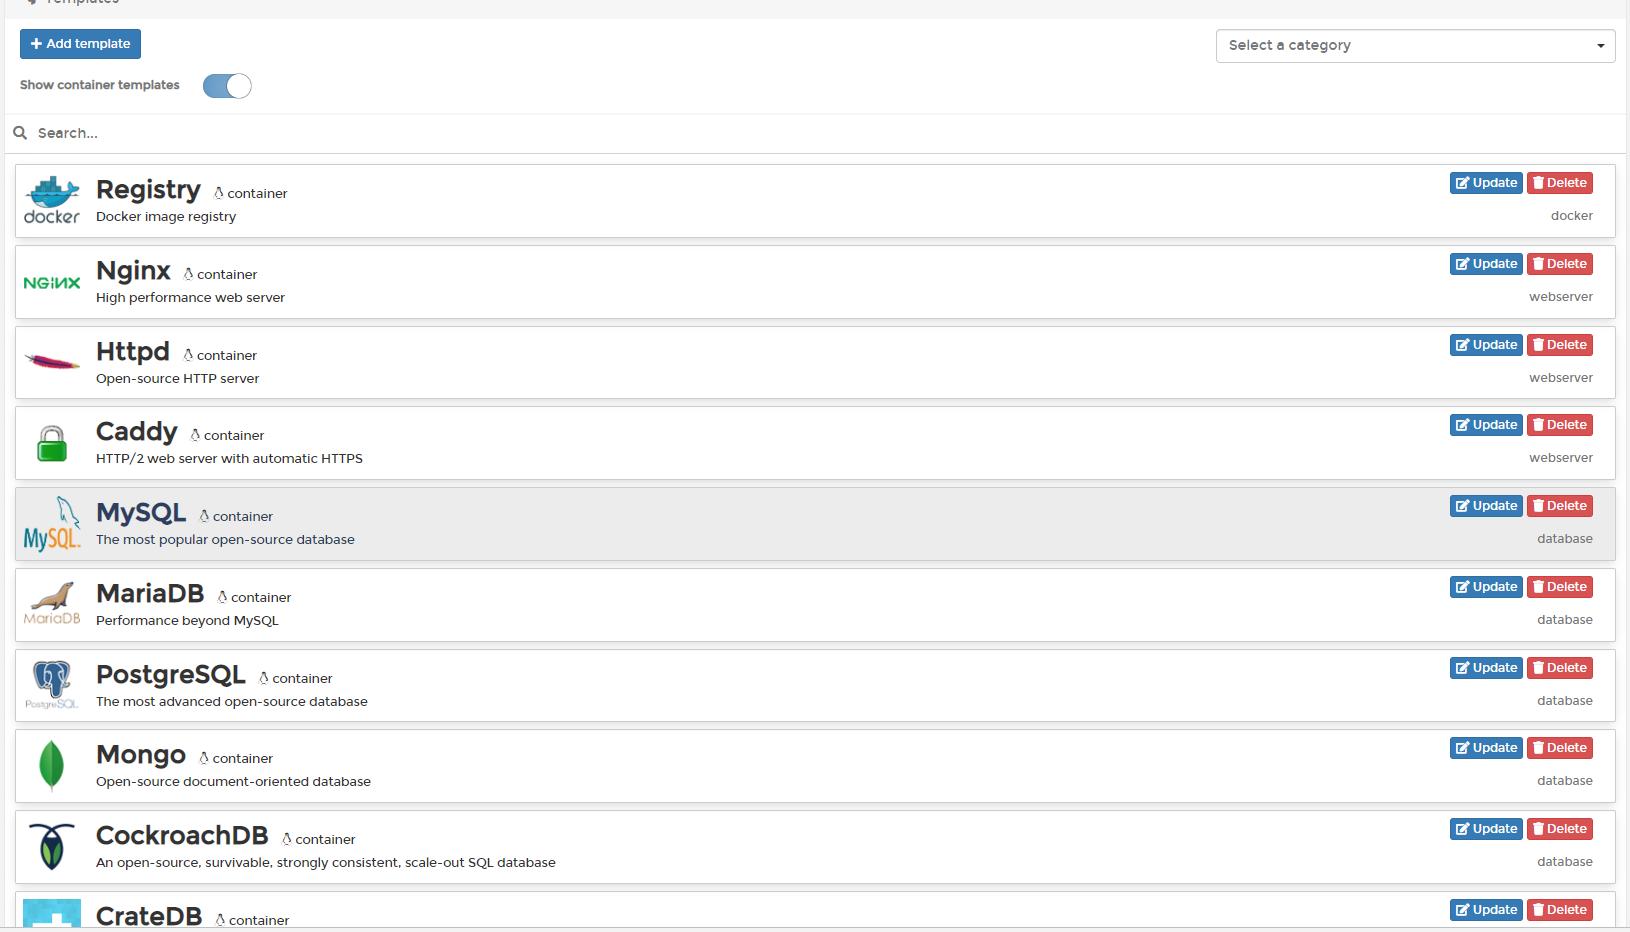
Task: Click the search magnifier icon
Action: point(20,133)
